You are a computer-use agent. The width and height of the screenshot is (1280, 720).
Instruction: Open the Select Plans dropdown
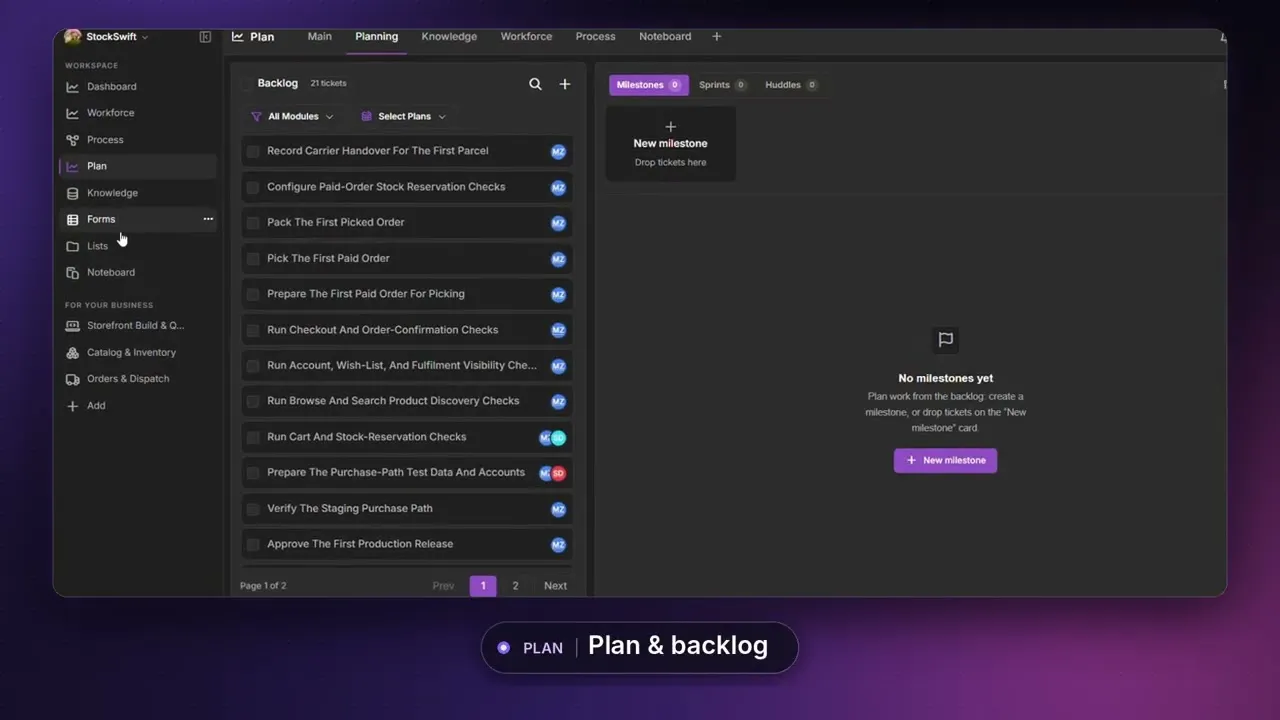tap(403, 117)
